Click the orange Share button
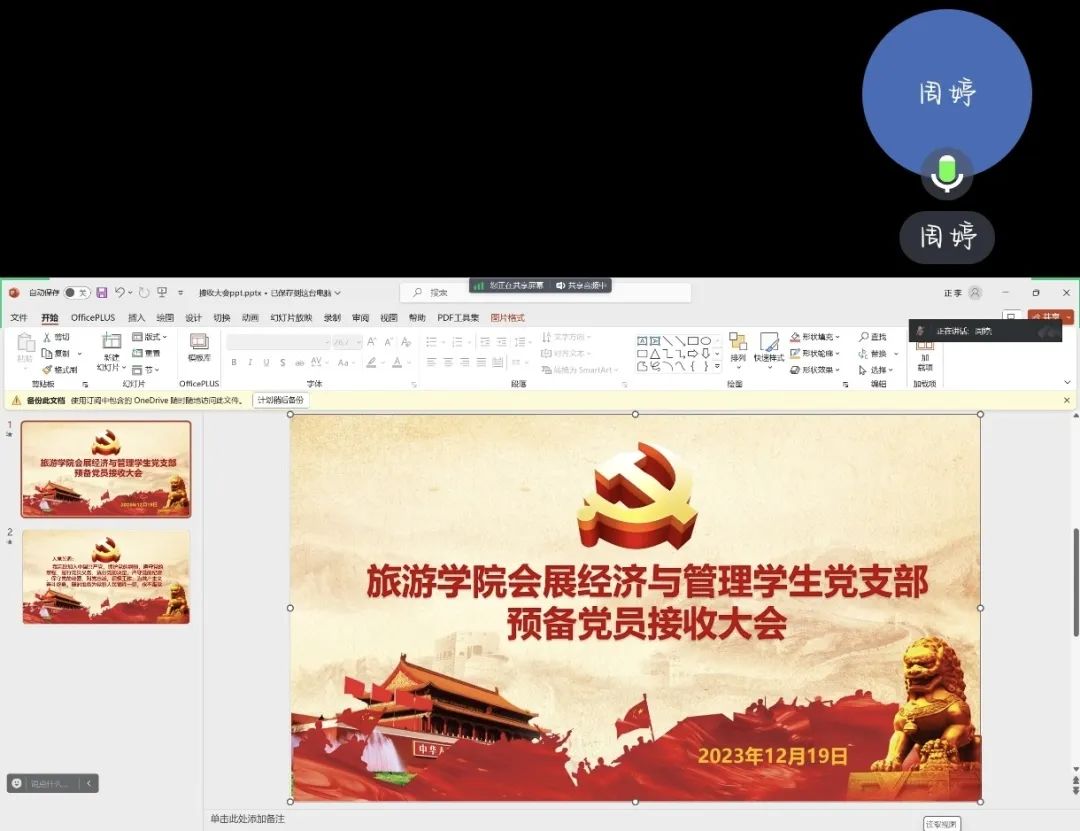The width and height of the screenshot is (1080, 831). (1050, 317)
